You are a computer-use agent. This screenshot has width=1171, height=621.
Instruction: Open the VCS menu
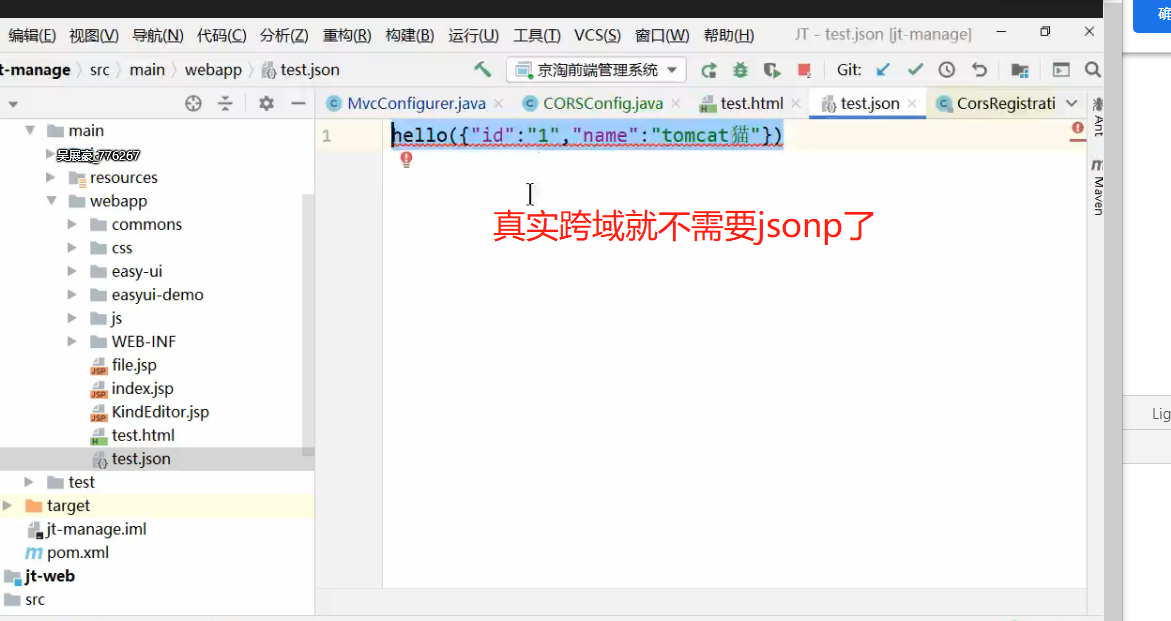pos(597,35)
